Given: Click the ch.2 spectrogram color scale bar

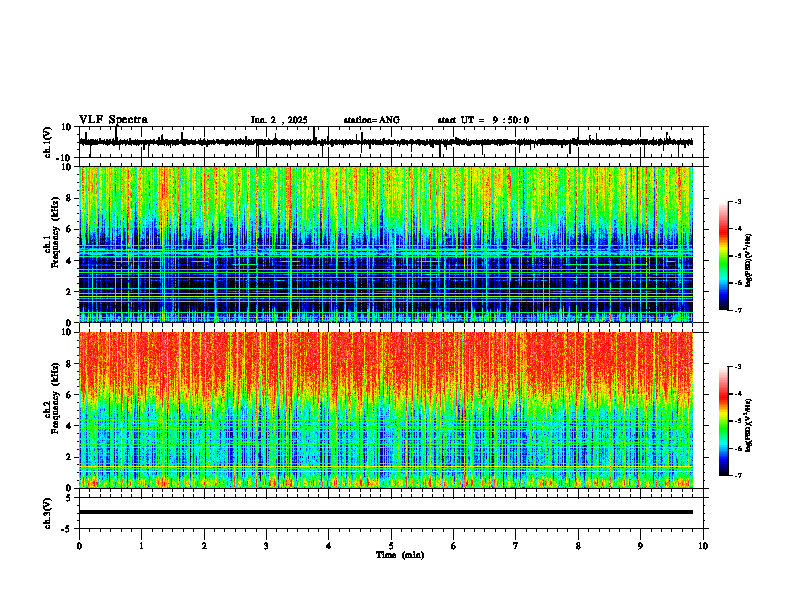Looking at the screenshot, I should pyautogui.click(x=723, y=421).
